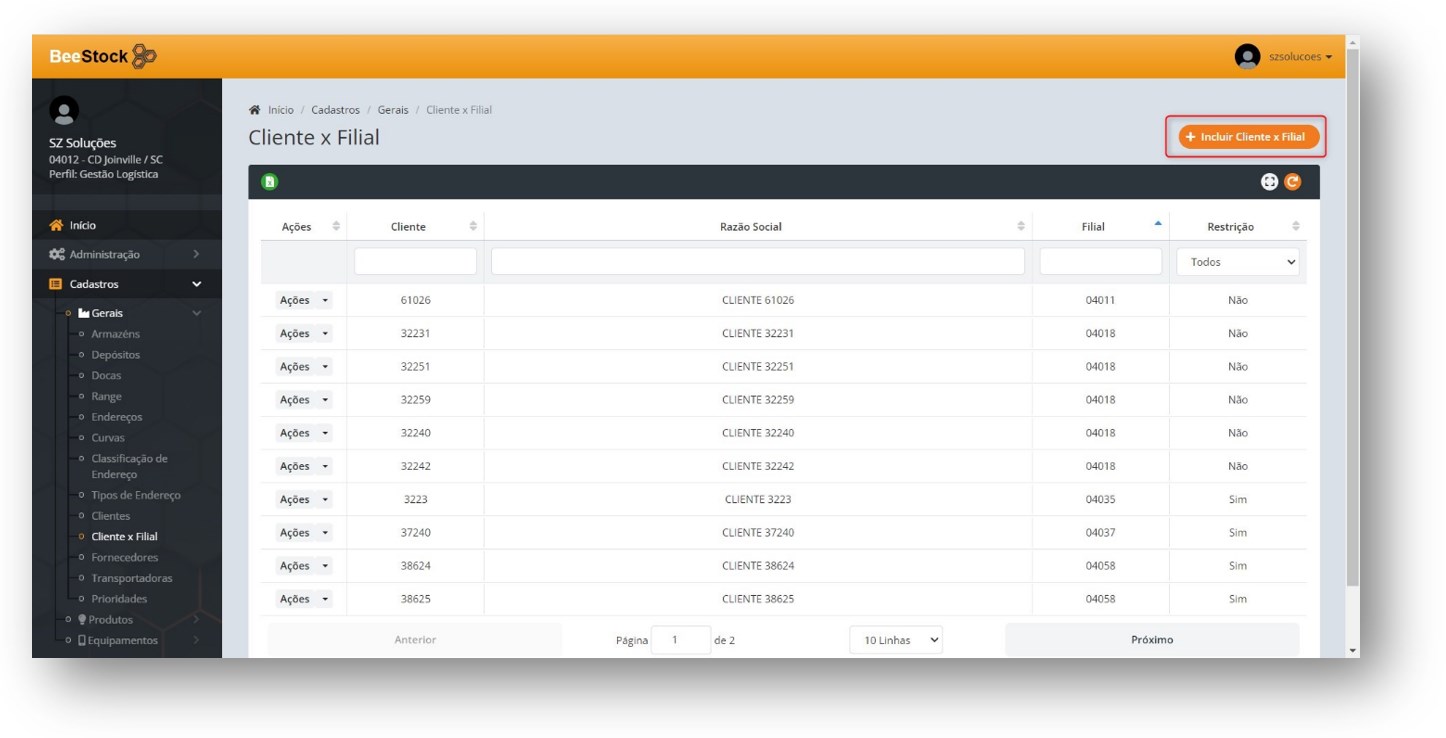Screen dimensions: 1446x738
Task: Sort by the Razão Social column
Action: click(1020, 227)
